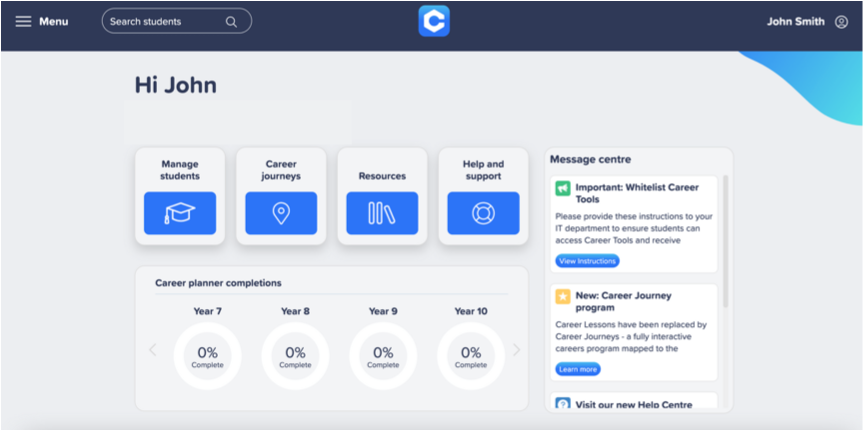Click the Menu label in header
The width and height of the screenshot is (863, 430).
53,21
